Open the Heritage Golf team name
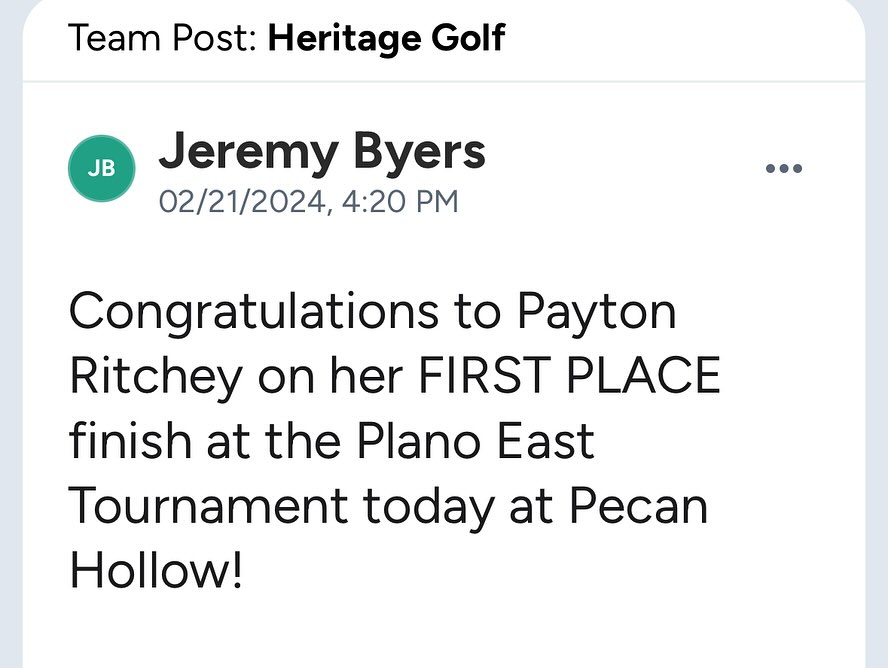This screenshot has width=888, height=668. pos(387,39)
